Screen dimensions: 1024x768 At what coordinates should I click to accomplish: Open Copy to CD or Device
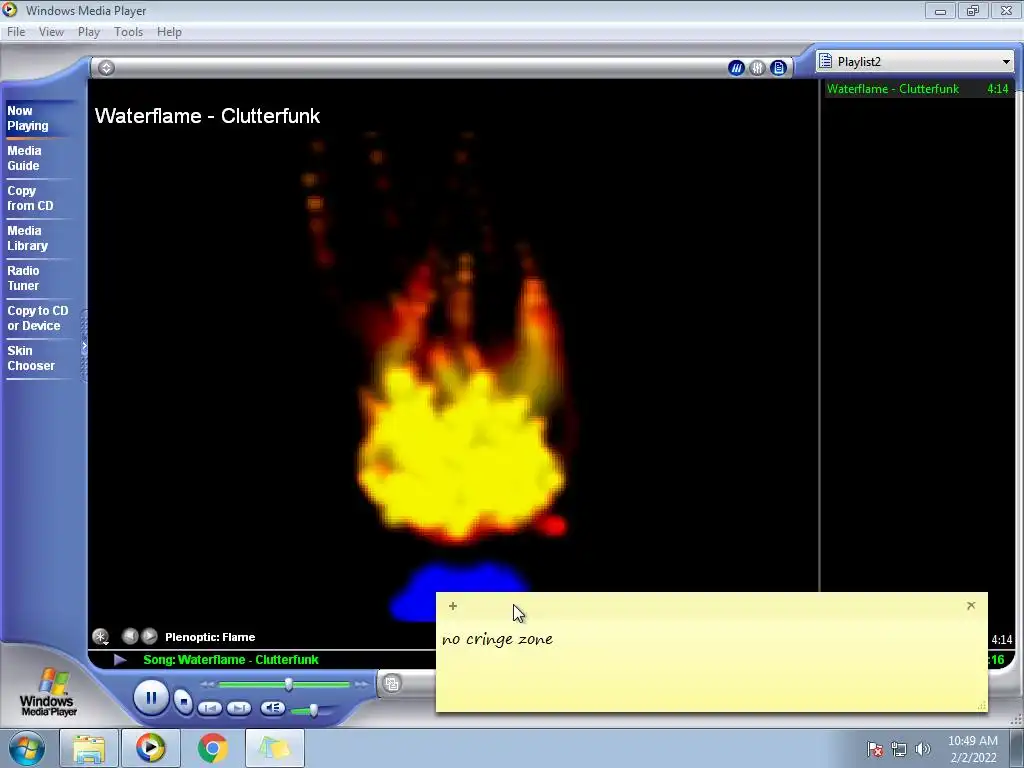[37, 318]
